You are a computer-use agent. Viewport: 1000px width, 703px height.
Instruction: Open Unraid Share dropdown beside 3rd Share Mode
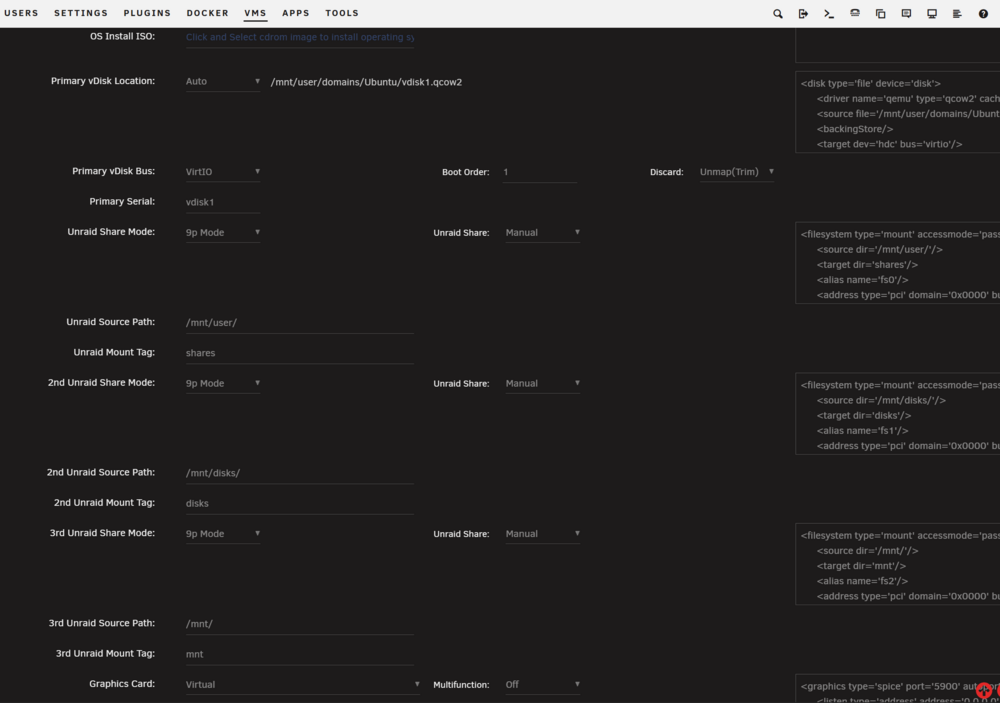[543, 533]
